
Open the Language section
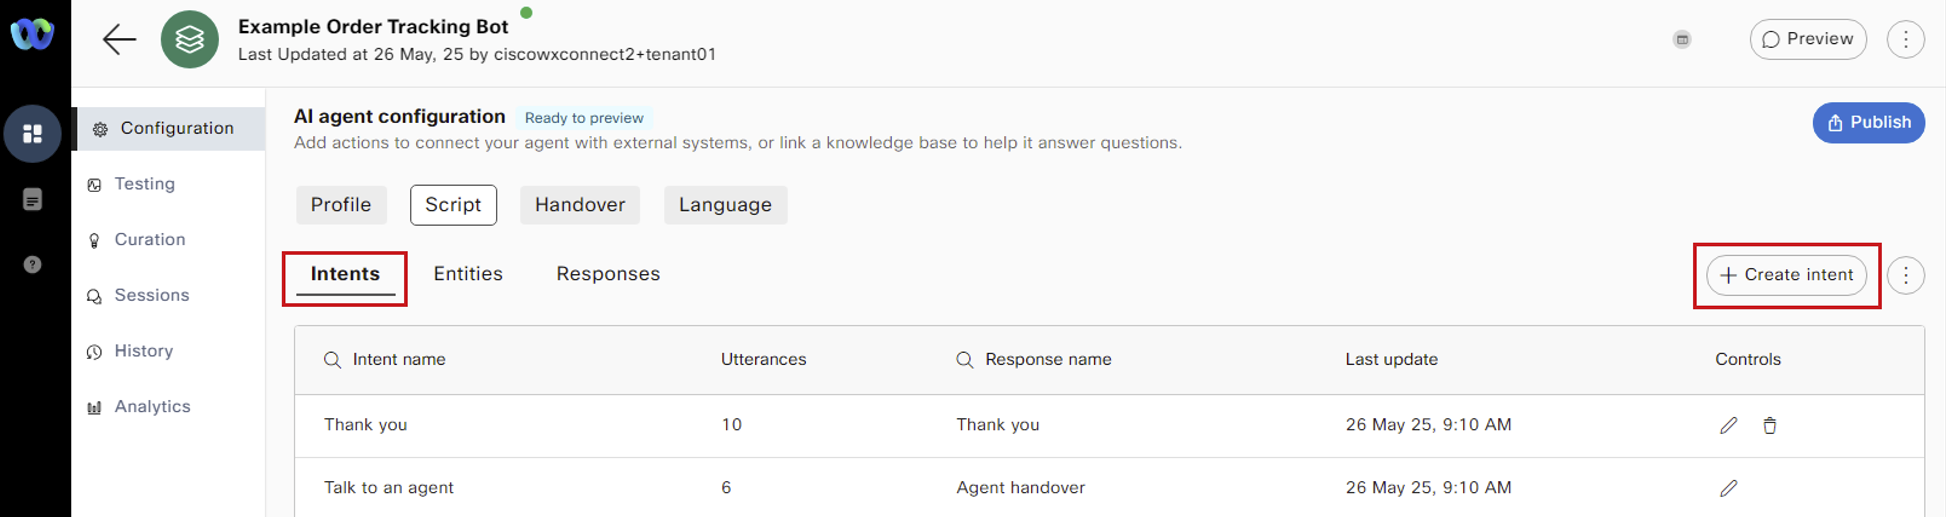coord(725,205)
